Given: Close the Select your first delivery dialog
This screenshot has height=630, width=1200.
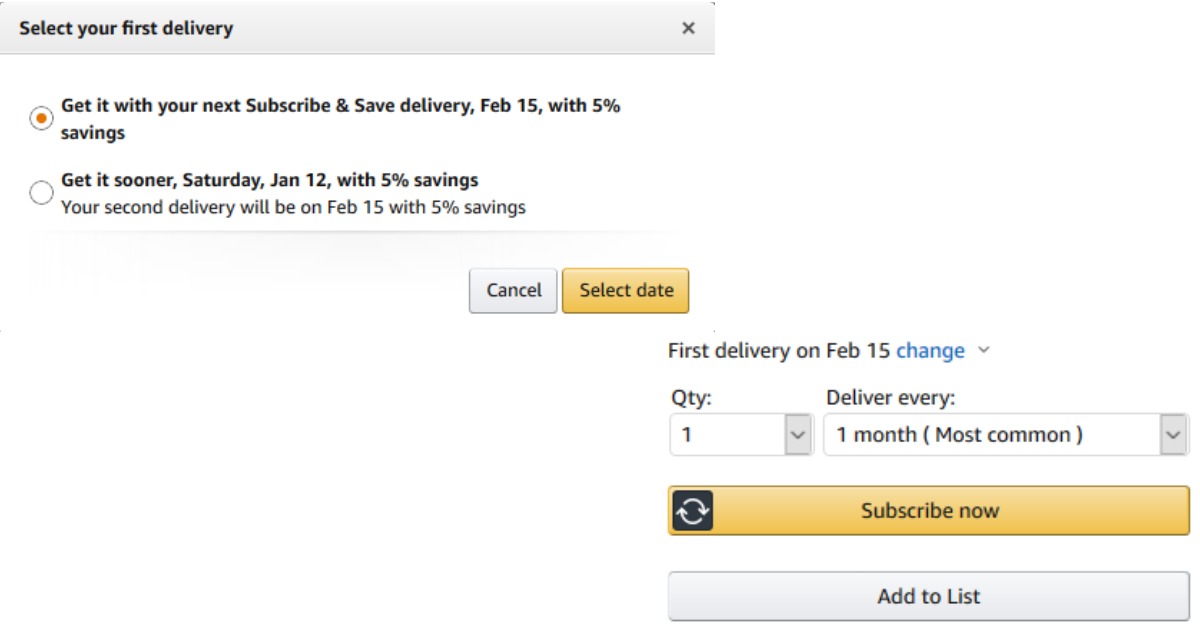Looking at the screenshot, I should coord(688,29).
